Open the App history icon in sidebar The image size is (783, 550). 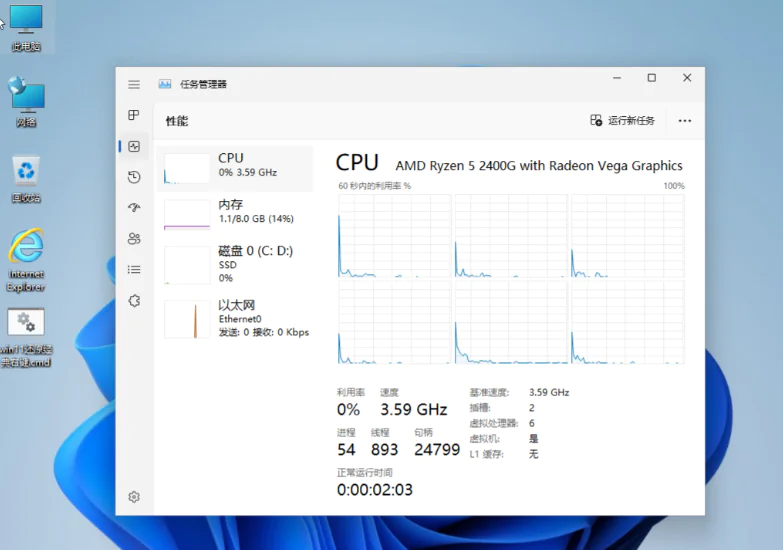tap(134, 177)
